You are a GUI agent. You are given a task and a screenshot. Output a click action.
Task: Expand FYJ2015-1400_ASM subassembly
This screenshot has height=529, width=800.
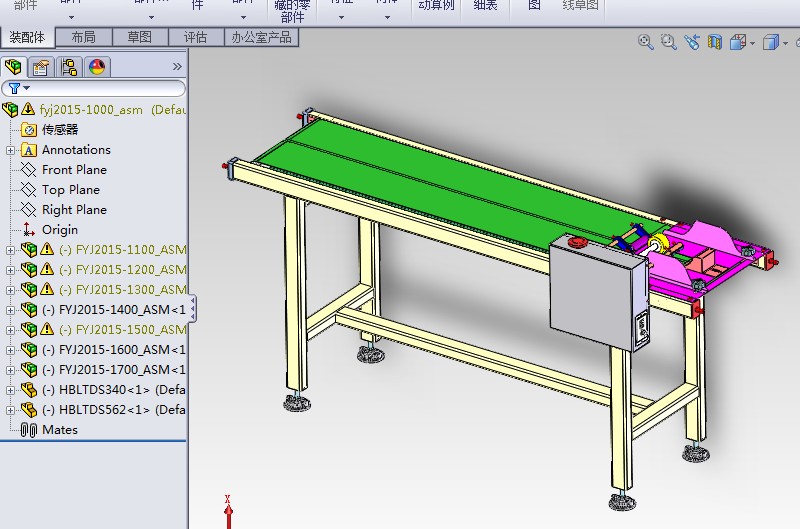[10, 310]
